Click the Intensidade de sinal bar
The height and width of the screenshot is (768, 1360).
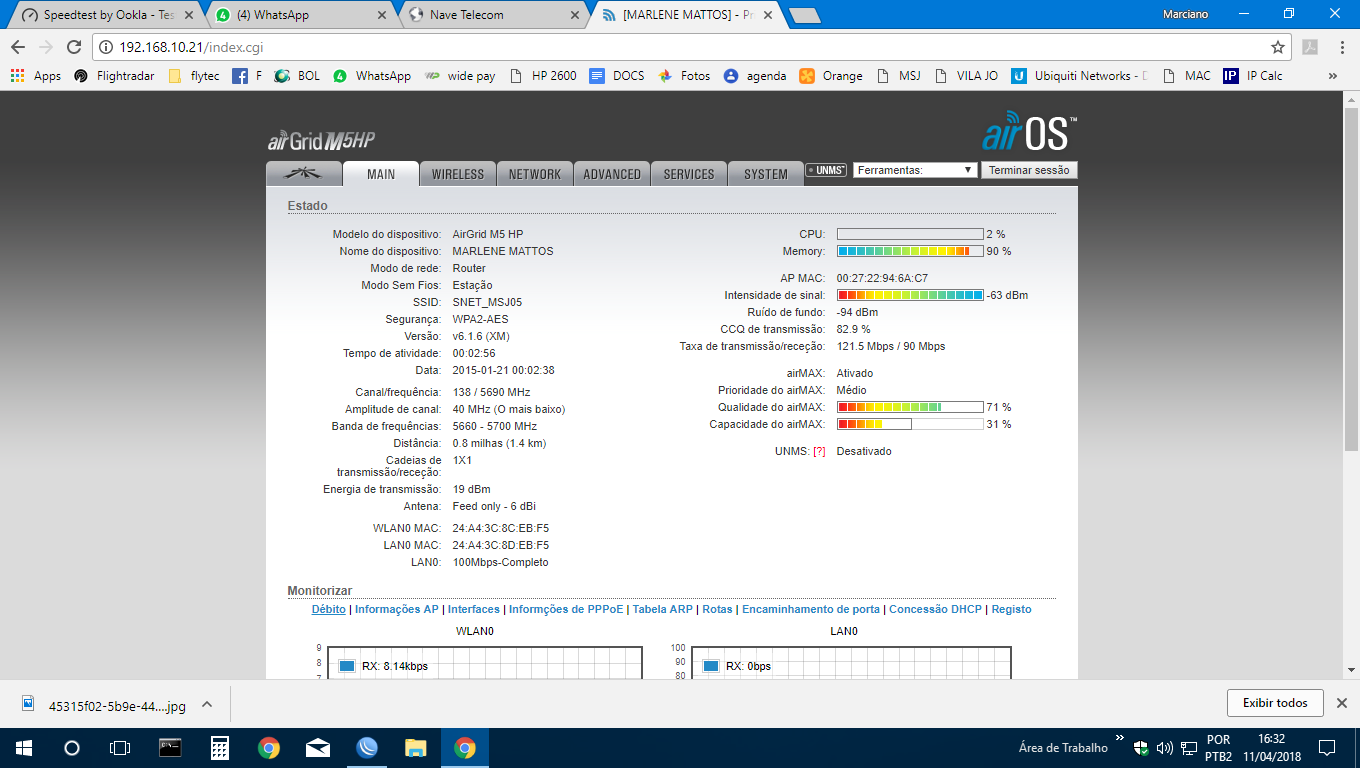point(910,295)
